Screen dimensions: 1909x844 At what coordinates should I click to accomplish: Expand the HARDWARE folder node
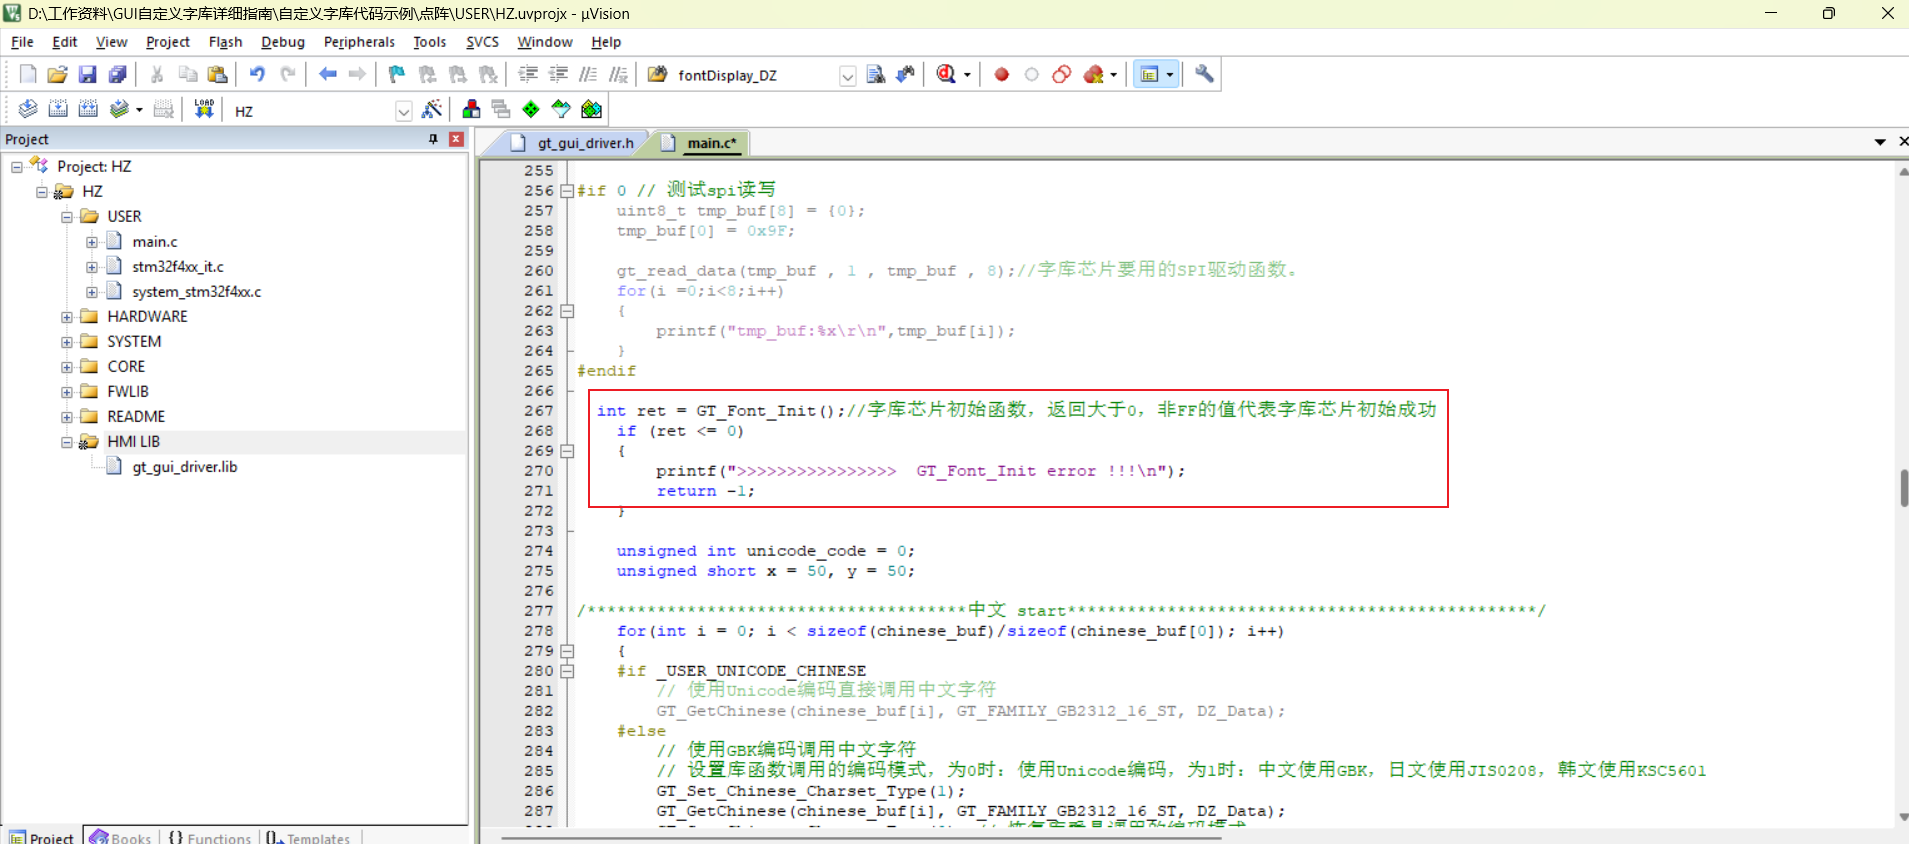[x=67, y=317]
